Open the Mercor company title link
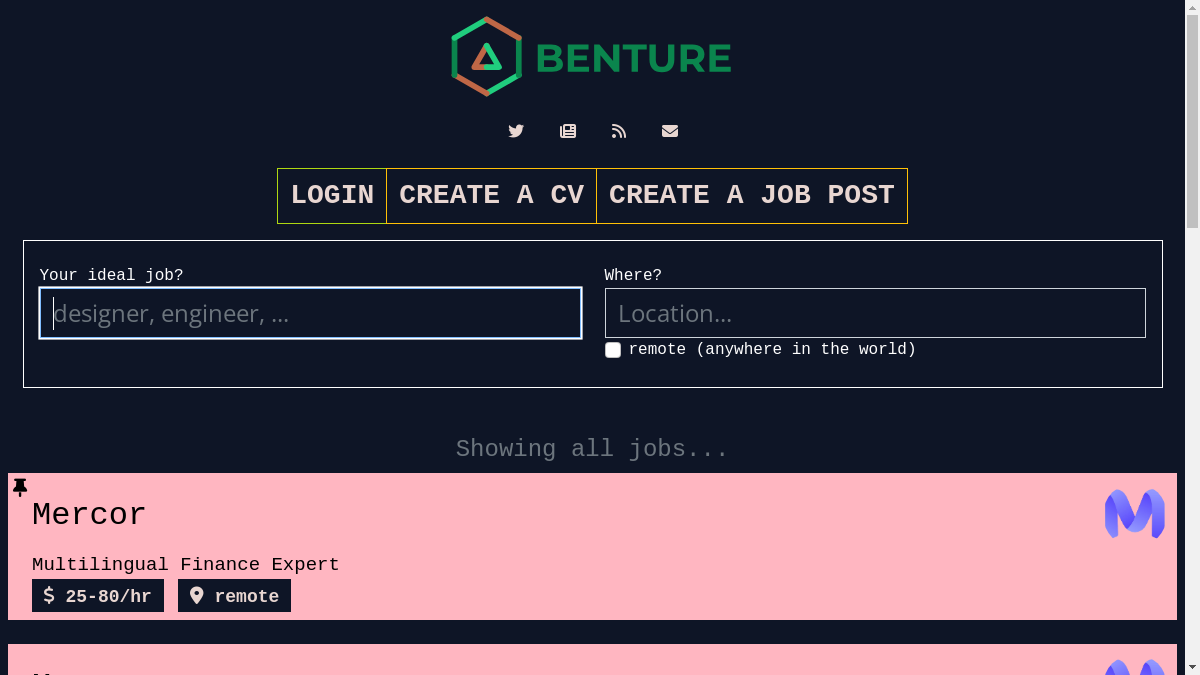The image size is (1200, 675). 89,515
